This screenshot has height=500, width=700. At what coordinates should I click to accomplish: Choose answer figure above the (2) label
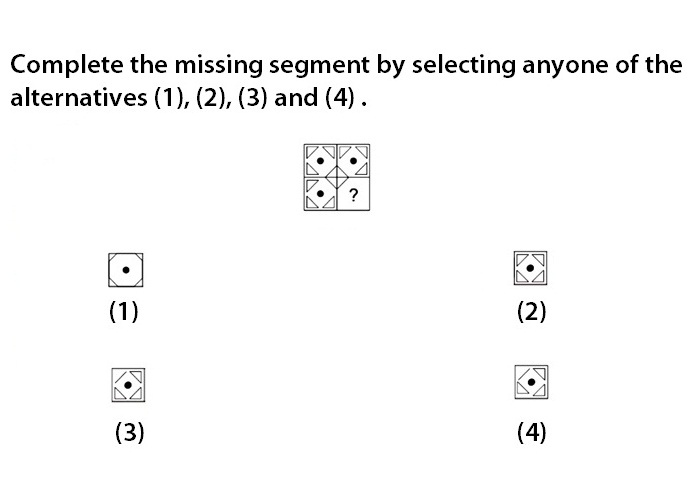coord(530,268)
